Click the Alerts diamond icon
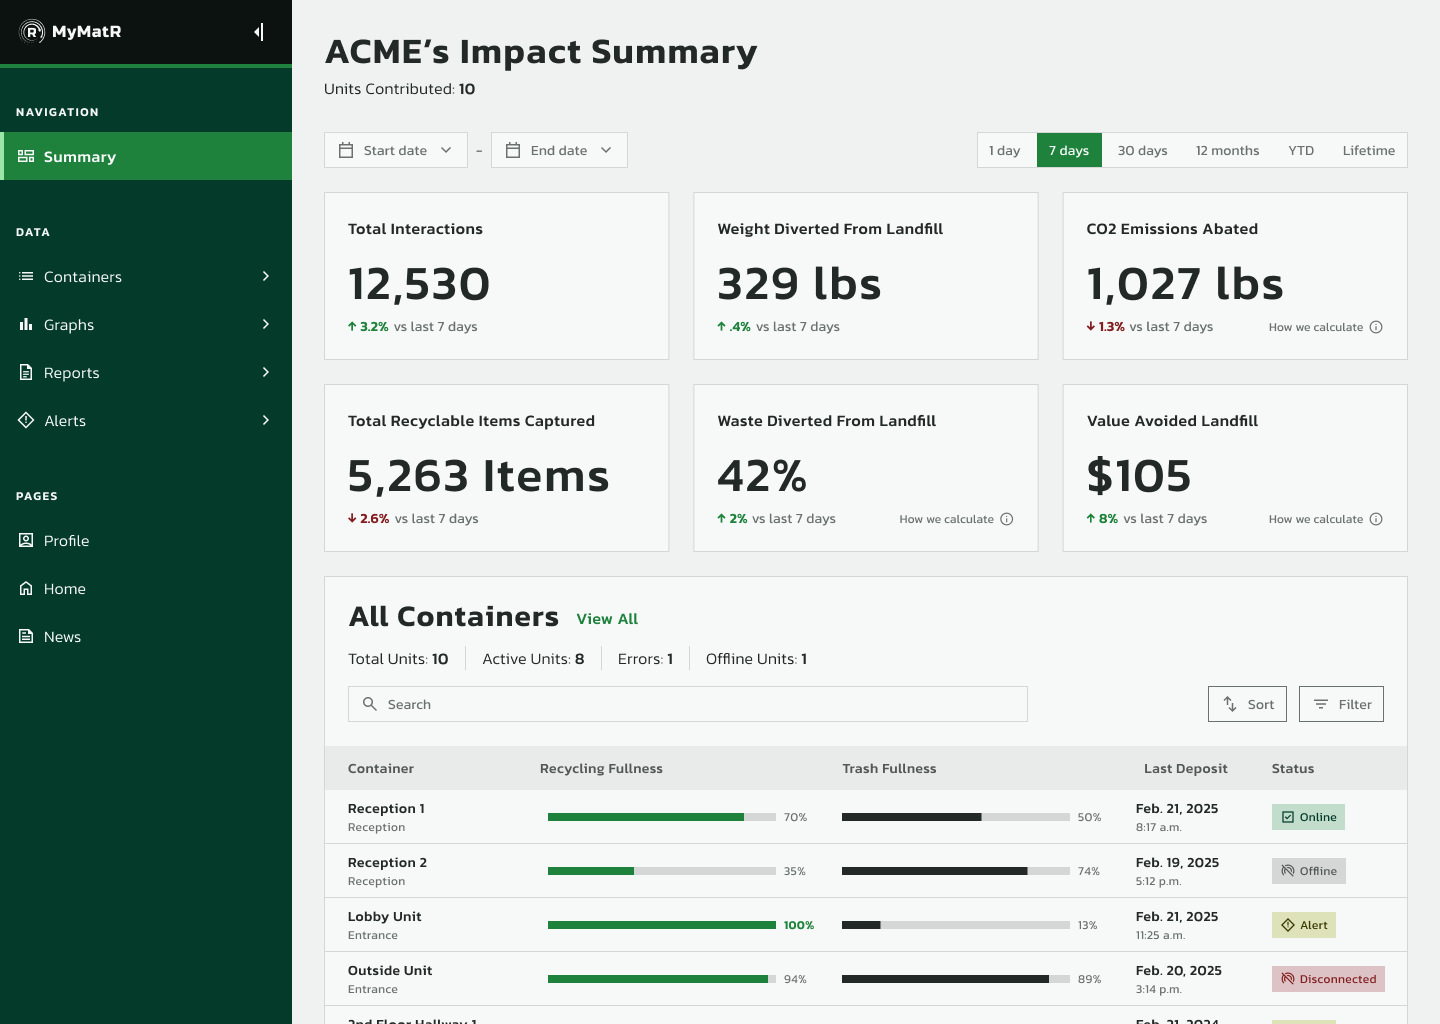This screenshot has height=1024, width=1440. tap(26, 420)
